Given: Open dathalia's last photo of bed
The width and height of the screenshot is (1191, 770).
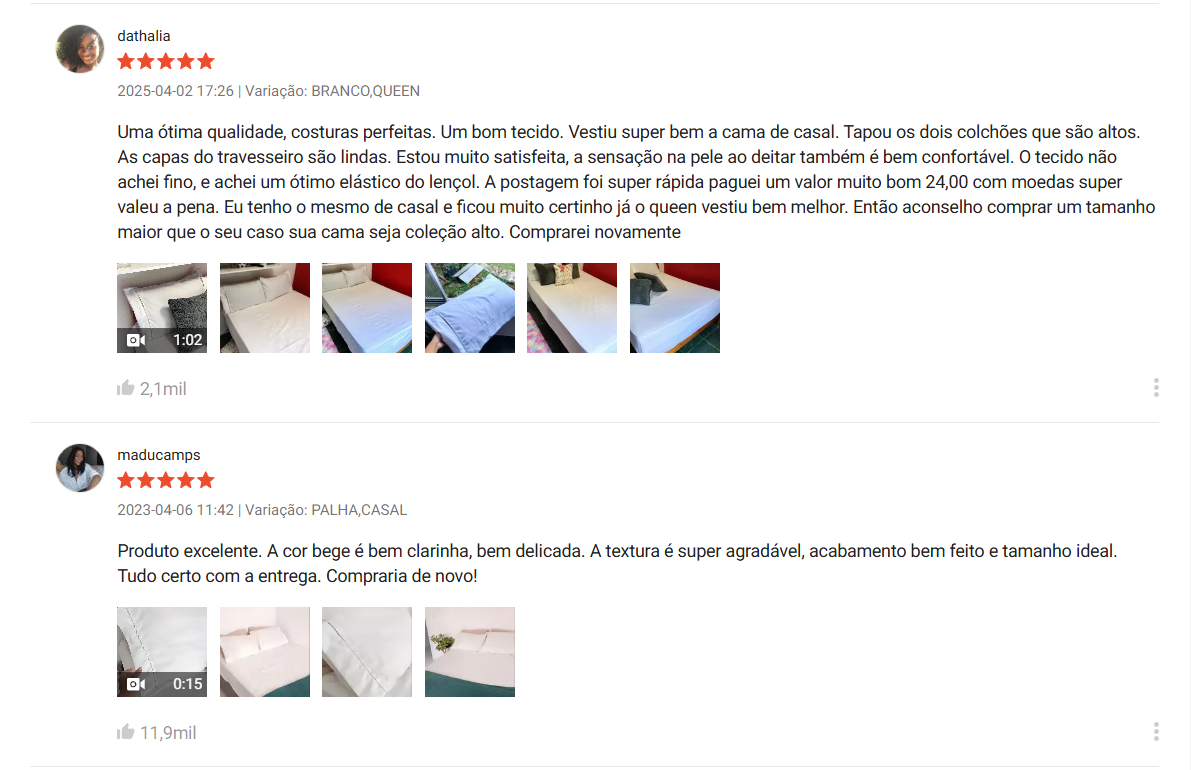Looking at the screenshot, I should (674, 308).
